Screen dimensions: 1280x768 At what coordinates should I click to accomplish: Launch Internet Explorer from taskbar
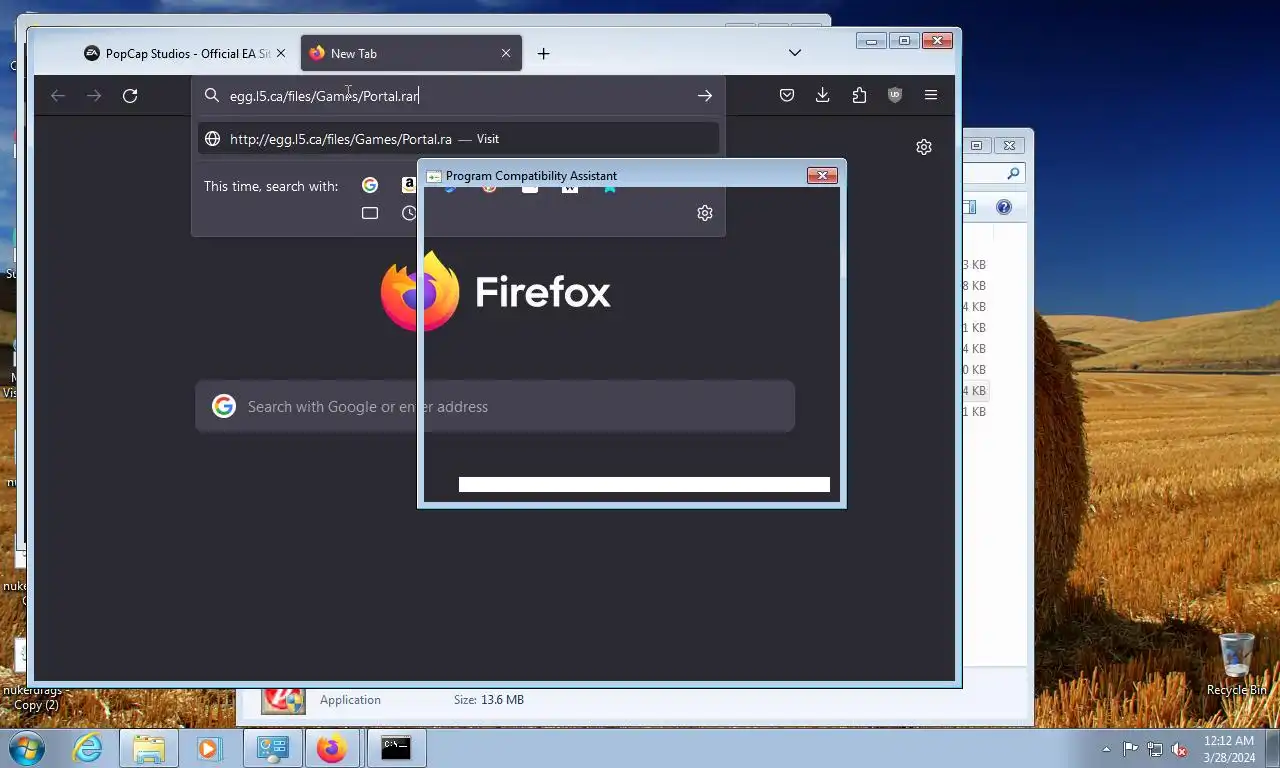(87, 748)
